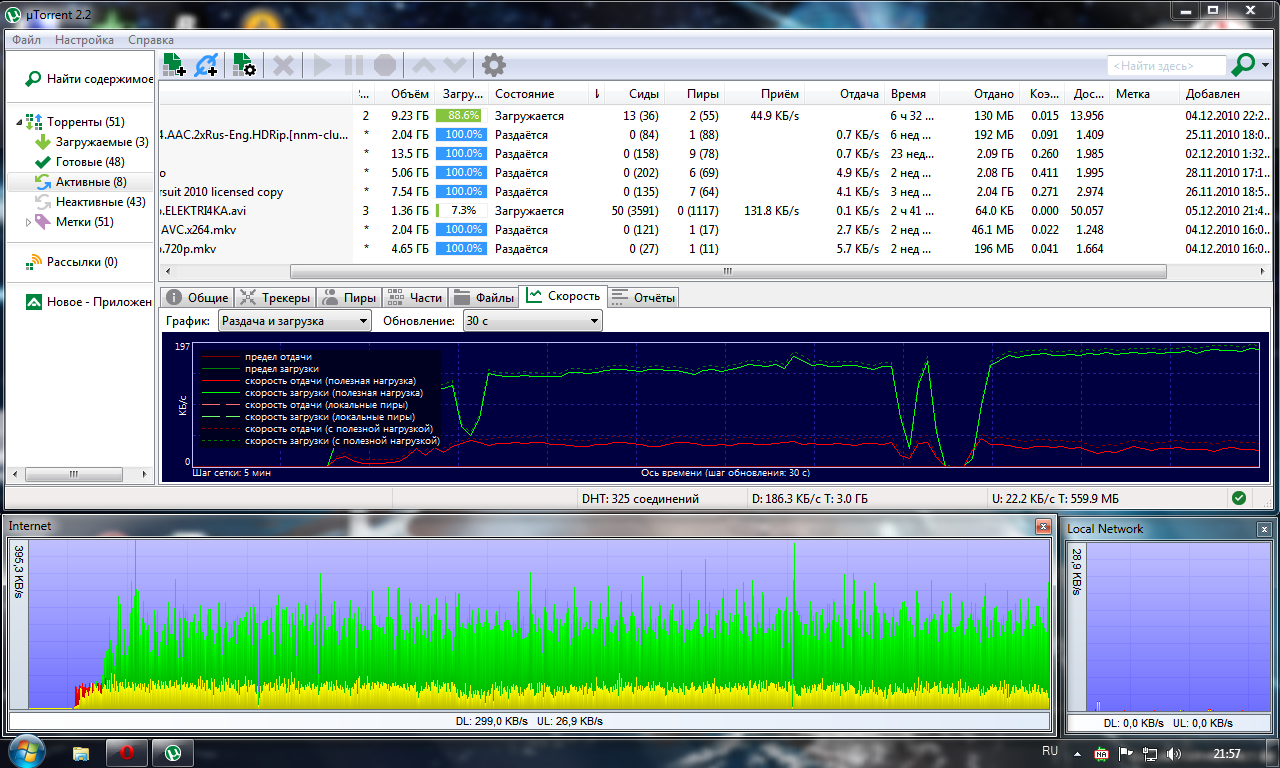Add a new torrent from file

174,65
